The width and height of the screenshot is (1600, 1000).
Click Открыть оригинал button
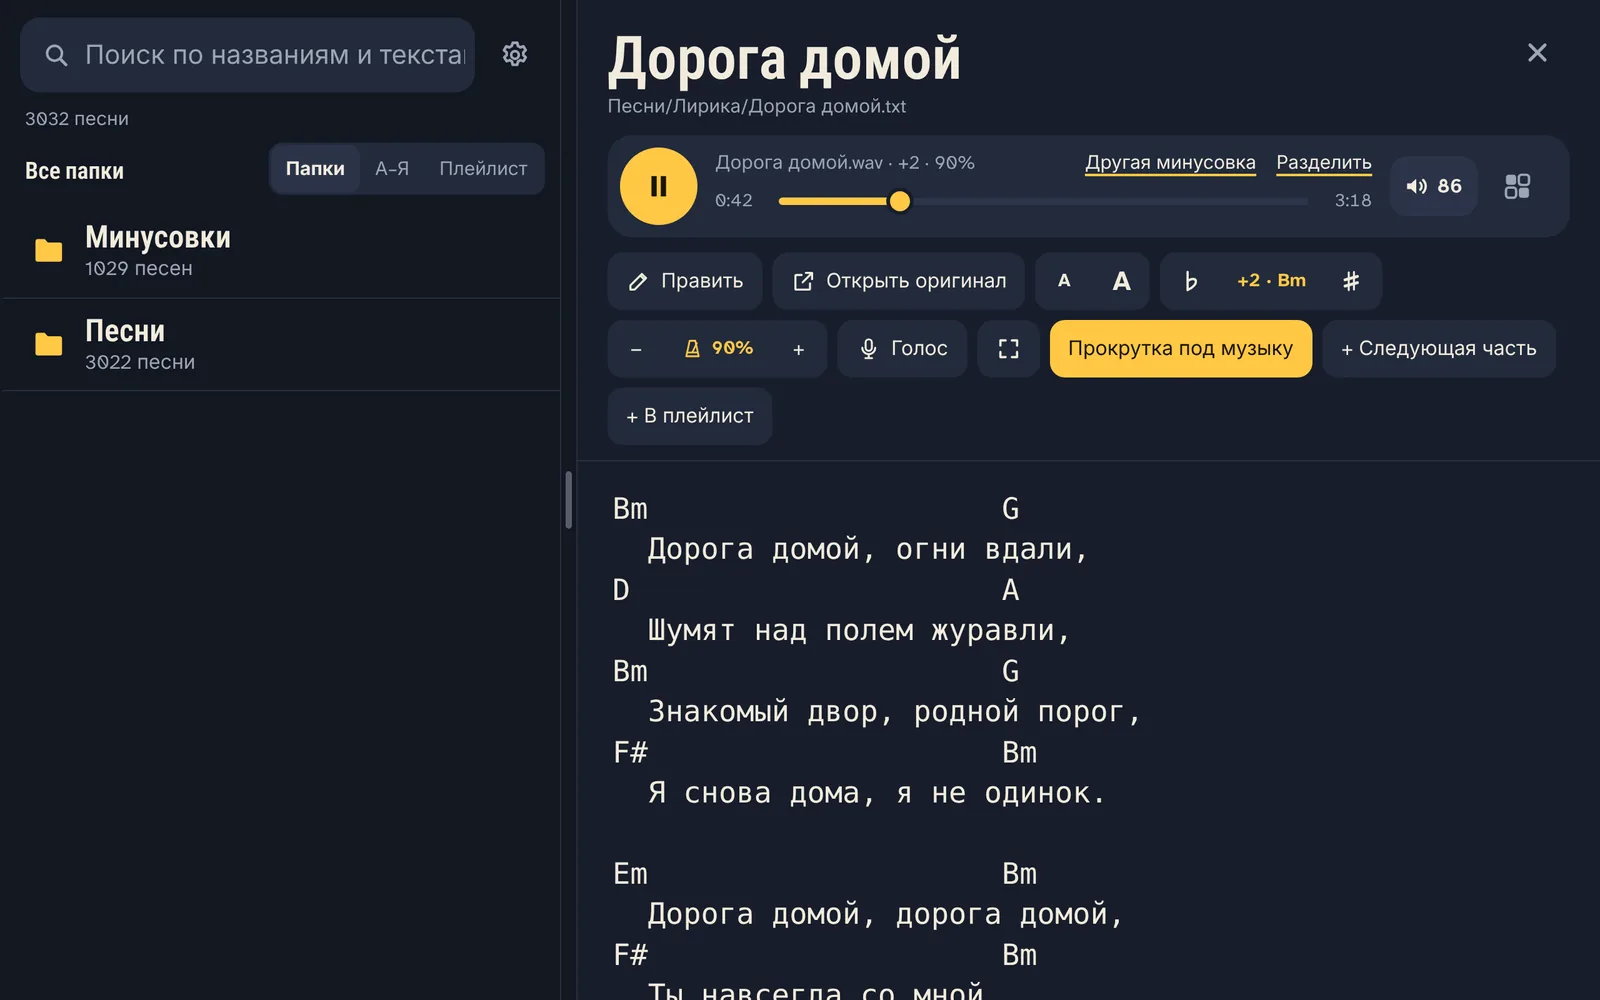(898, 281)
